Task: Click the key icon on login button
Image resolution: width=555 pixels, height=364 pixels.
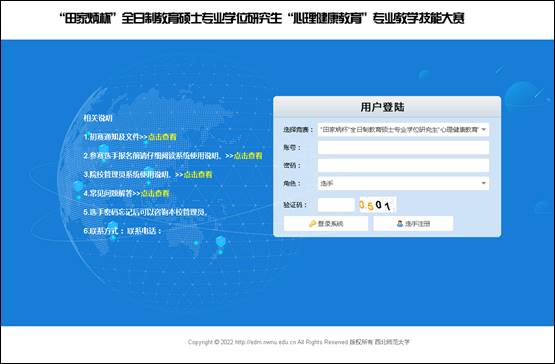Action: [x=312, y=223]
